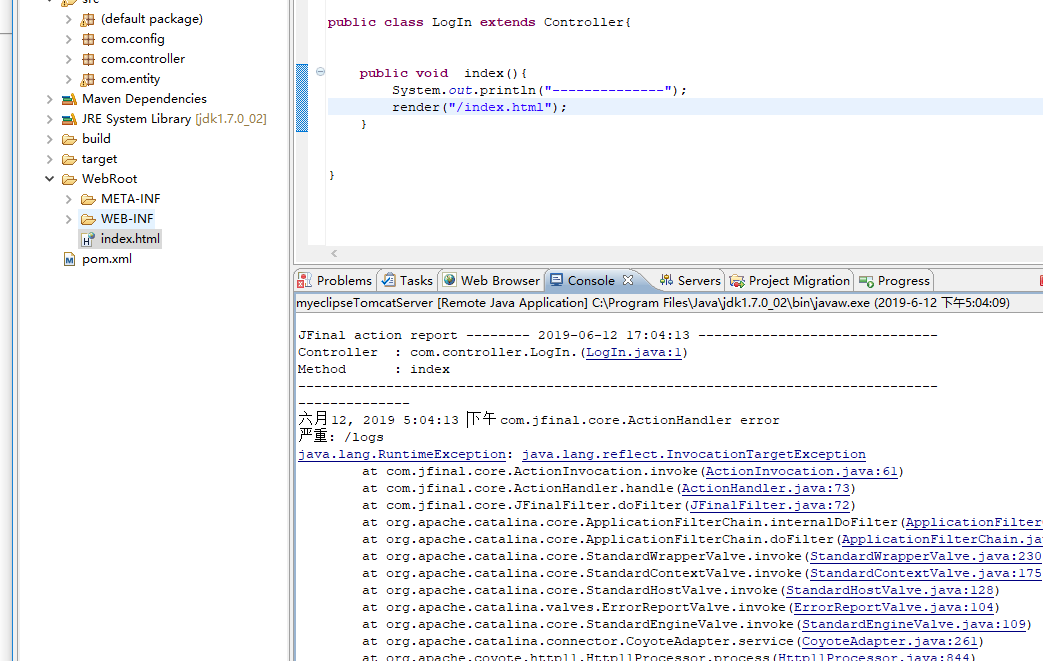The height and width of the screenshot is (661, 1043).
Task: Click the Console tab monitor icon
Action: [x=557, y=280]
